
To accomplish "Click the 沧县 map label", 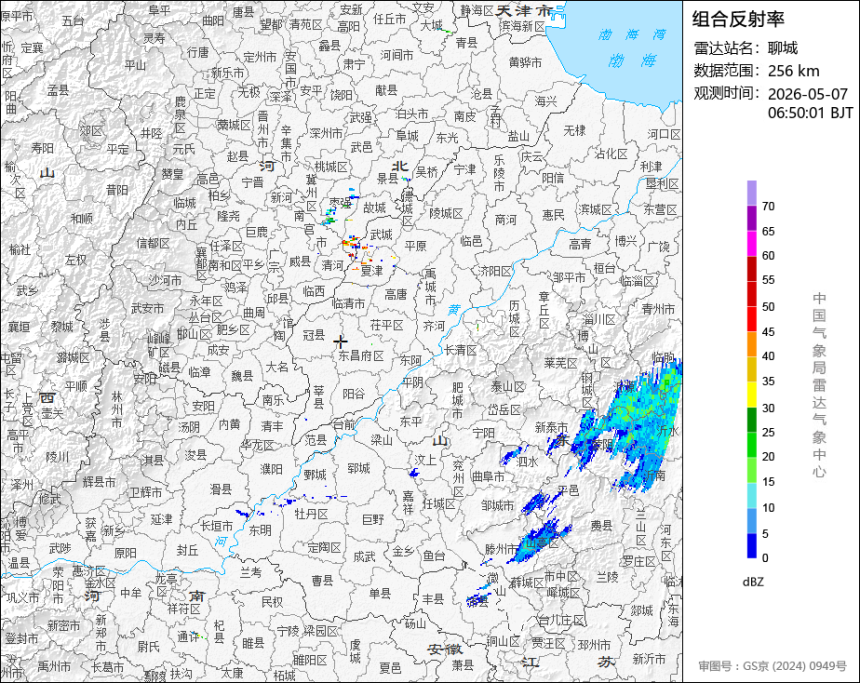I will click(482, 94).
